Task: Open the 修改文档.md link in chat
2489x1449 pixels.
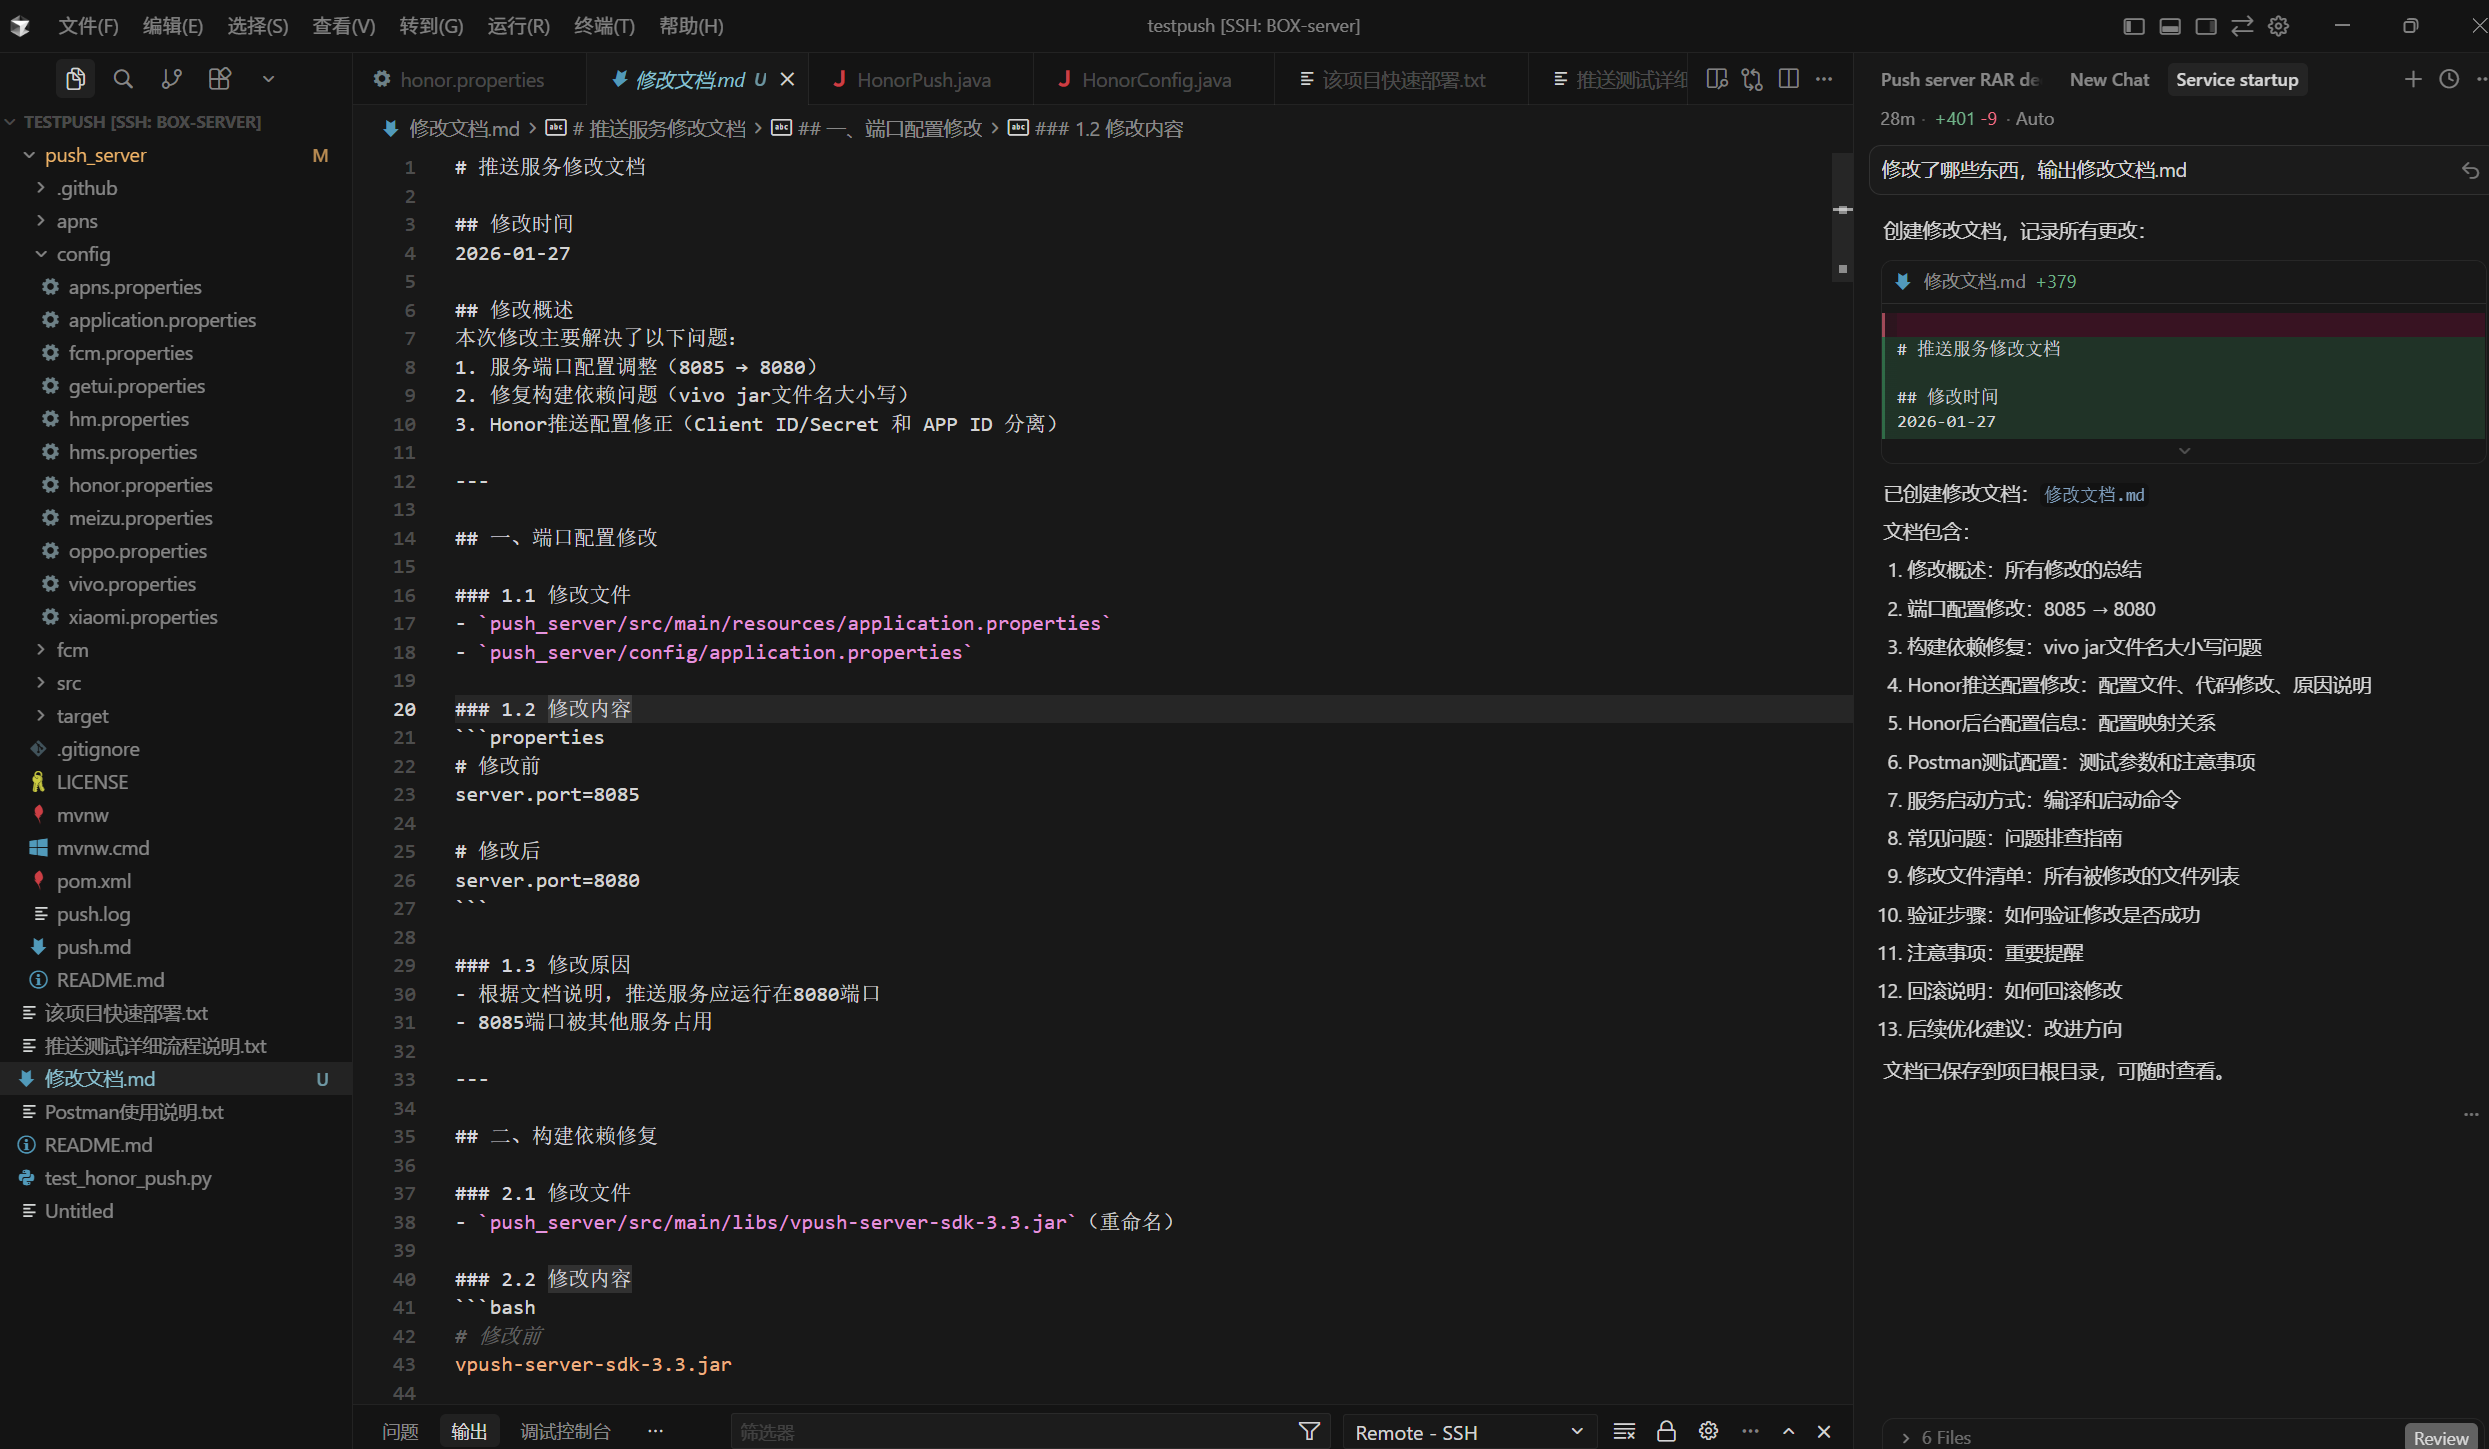Action: click(x=2094, y=494)
